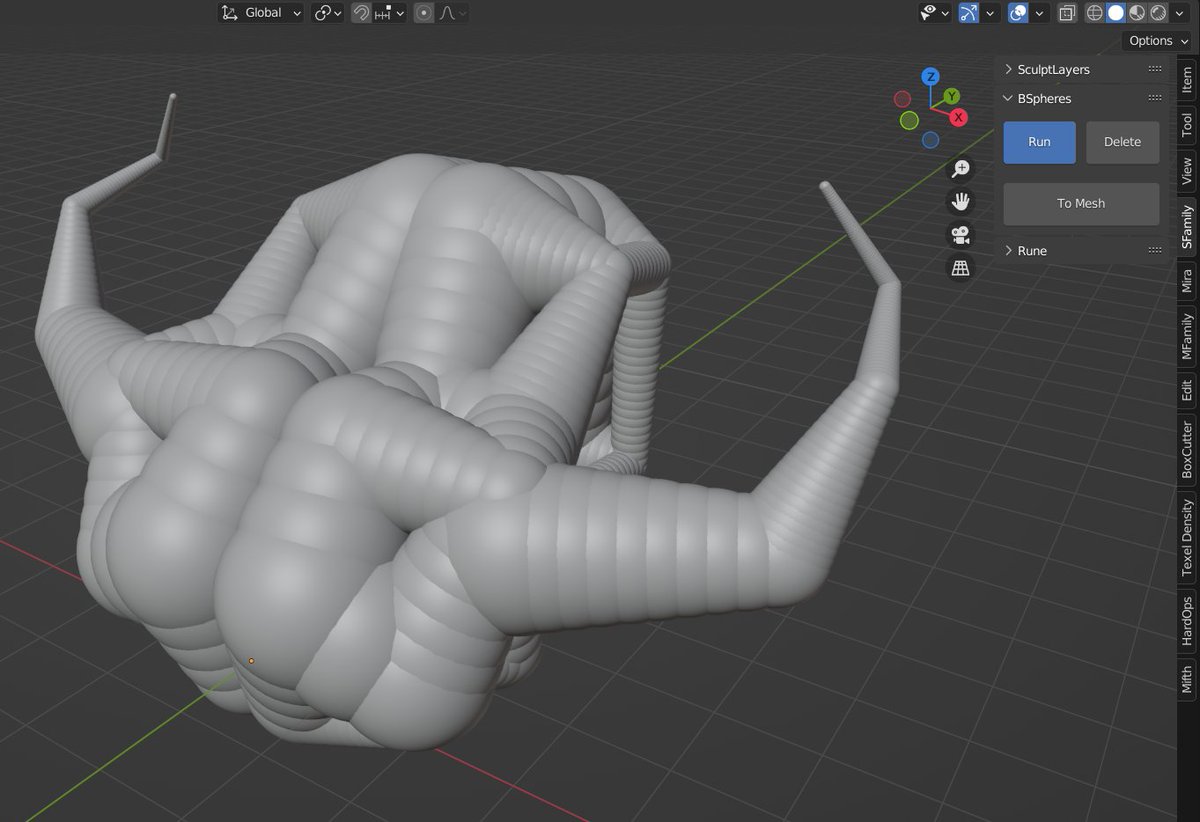Open the Global transform orientation dropdown

pyautogui.click(x=261, y=13)
